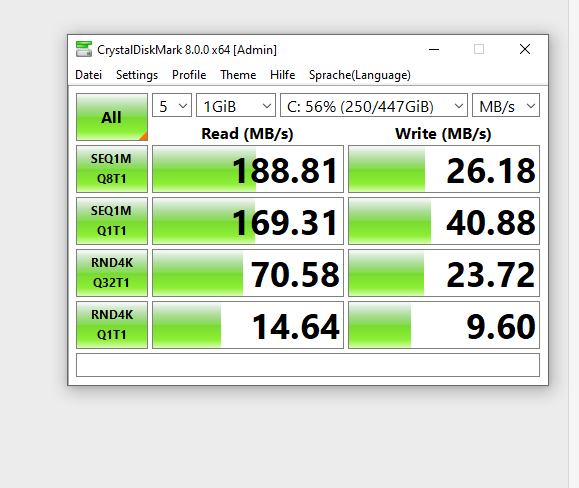The height and width of the screenshot is (488, 579).
Task: Close the CrystalDiskMark window
Action: [x=525, y=49]
